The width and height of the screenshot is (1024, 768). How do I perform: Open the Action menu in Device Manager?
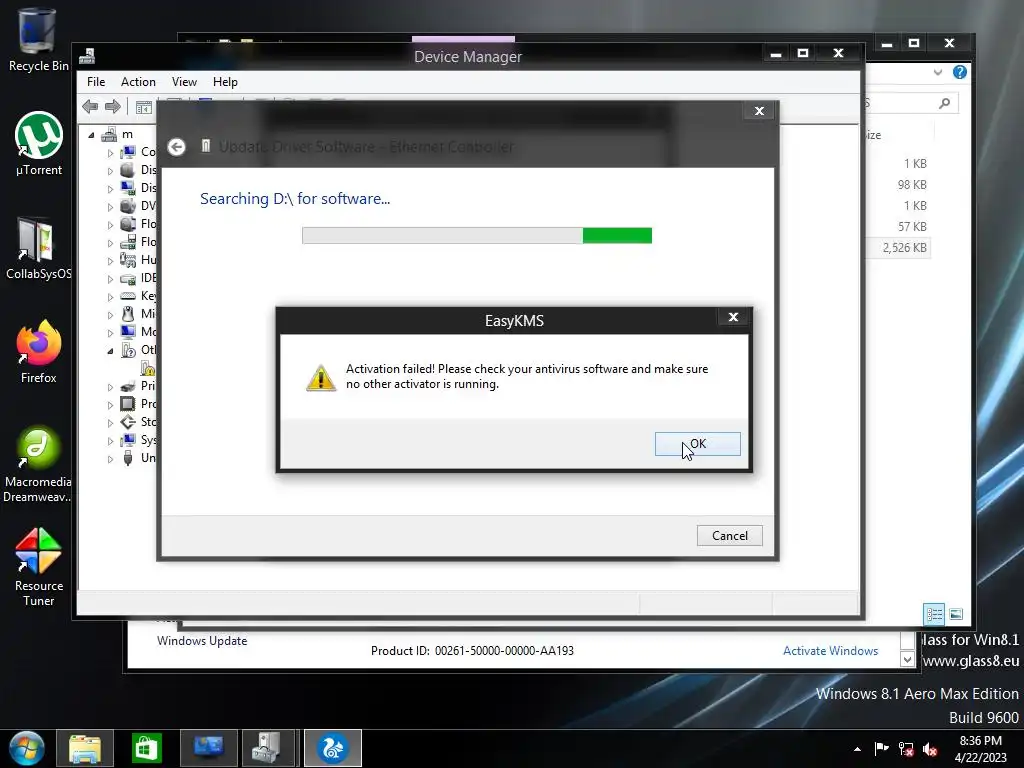[x=138, y=82]
